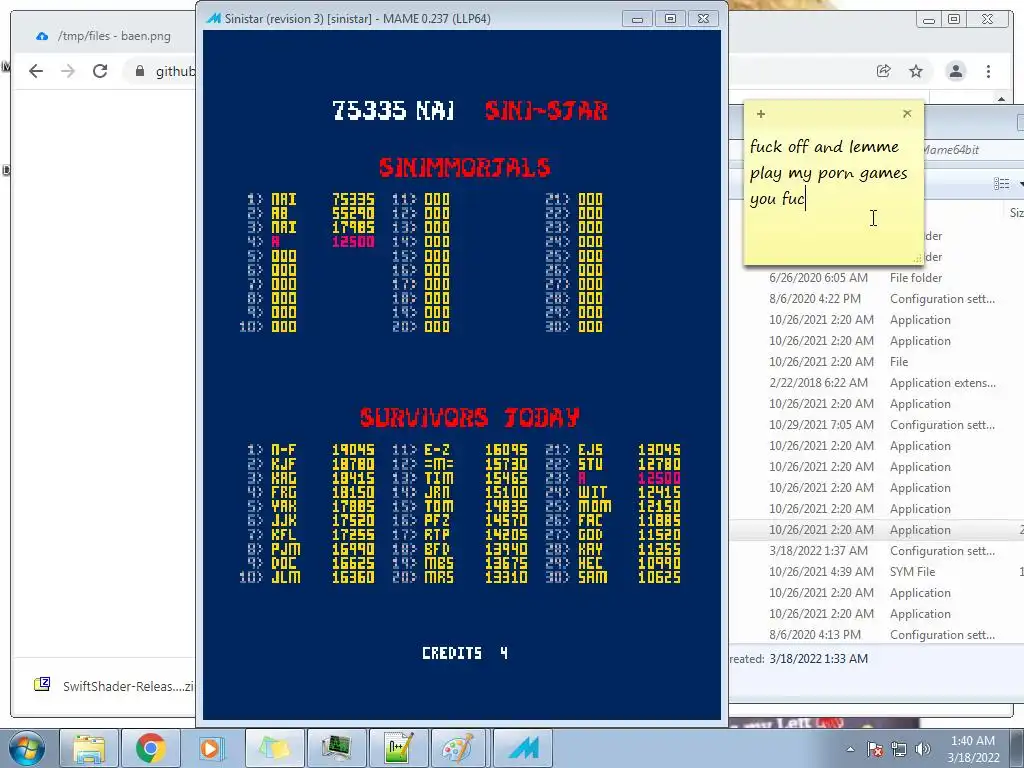Open the Chrome profile avatar

956,71
